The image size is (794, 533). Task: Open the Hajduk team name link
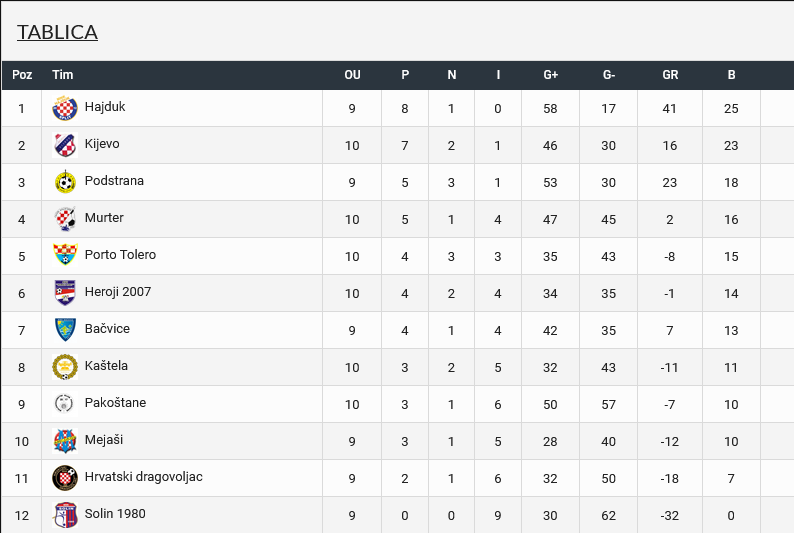click(x=105, y=107)
